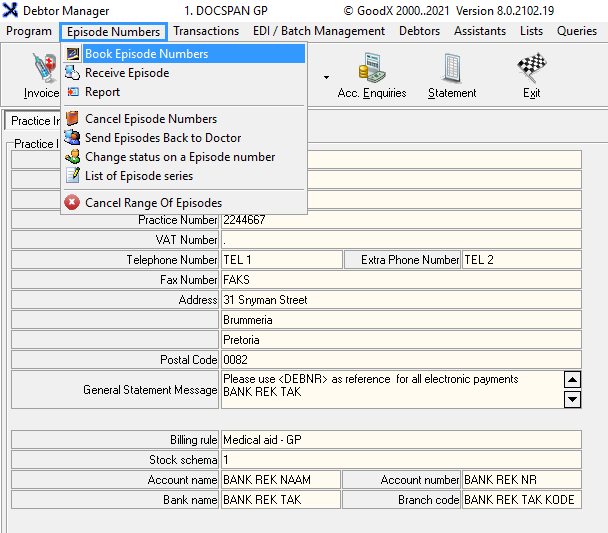Select Book Episode Numbers menu entry

tap(146, 54)
